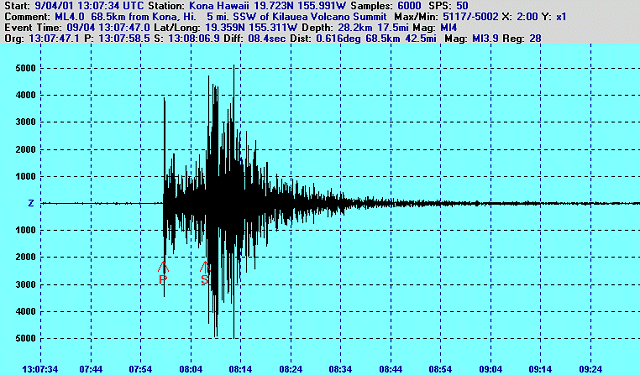Click station name Kona Hawaii
The height and width of the screenshot is (375, 640).
219,6
